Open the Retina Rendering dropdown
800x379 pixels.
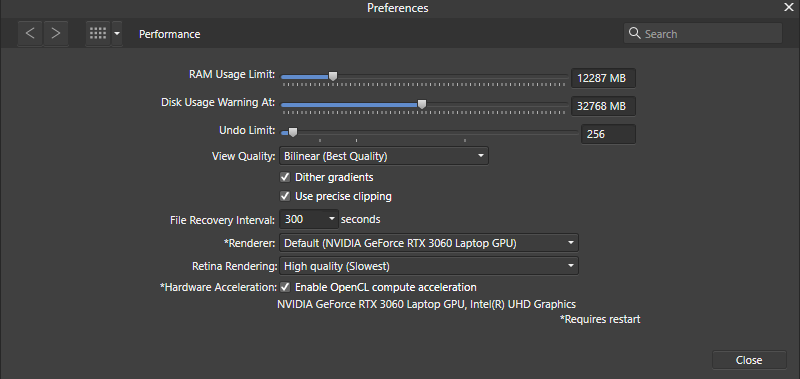[429, 266]
